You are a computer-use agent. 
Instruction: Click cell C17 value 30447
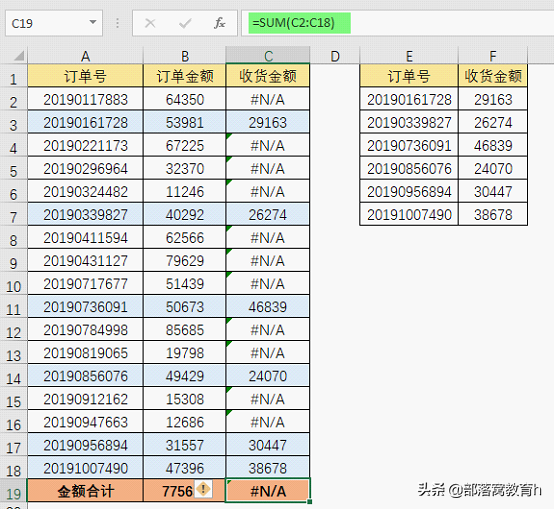[268, 445]
